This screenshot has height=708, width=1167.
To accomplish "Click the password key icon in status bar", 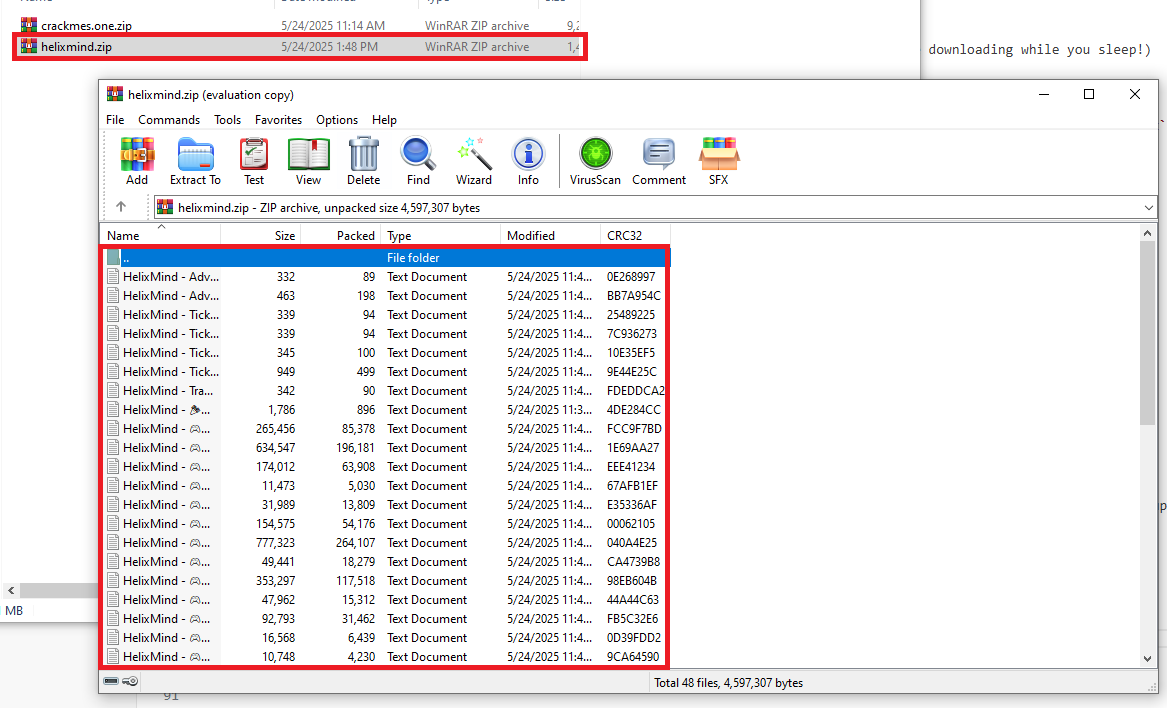I will 130,681.
